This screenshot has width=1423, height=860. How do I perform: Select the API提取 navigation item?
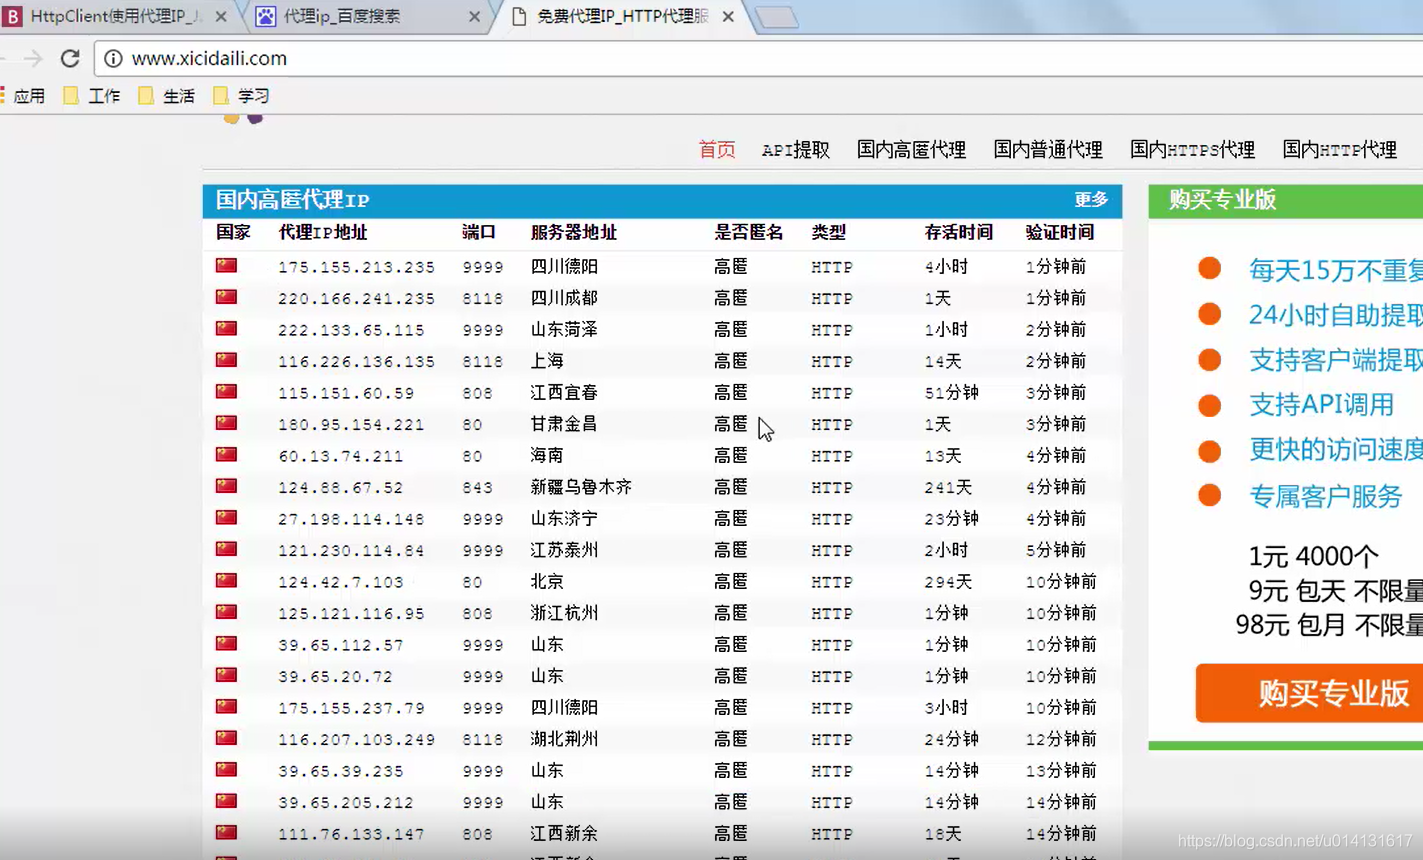point(794,149)
